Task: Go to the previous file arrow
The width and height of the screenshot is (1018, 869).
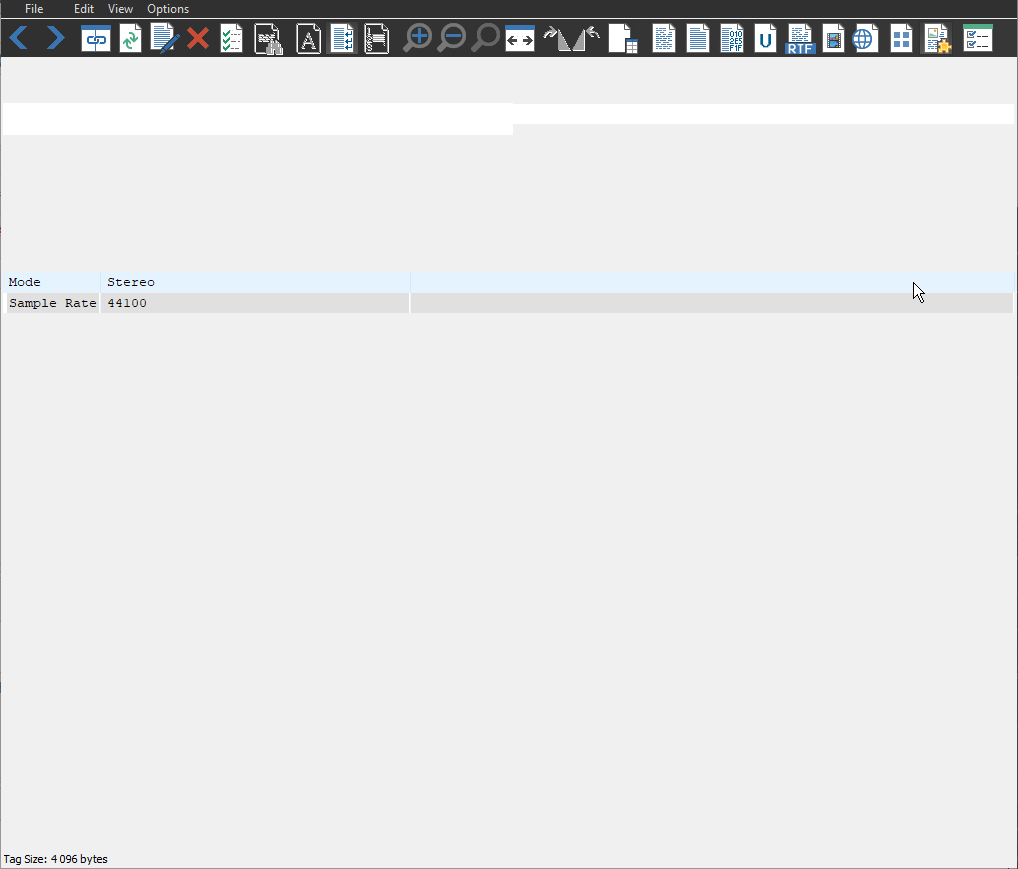Action: click(x=19, y=38)
